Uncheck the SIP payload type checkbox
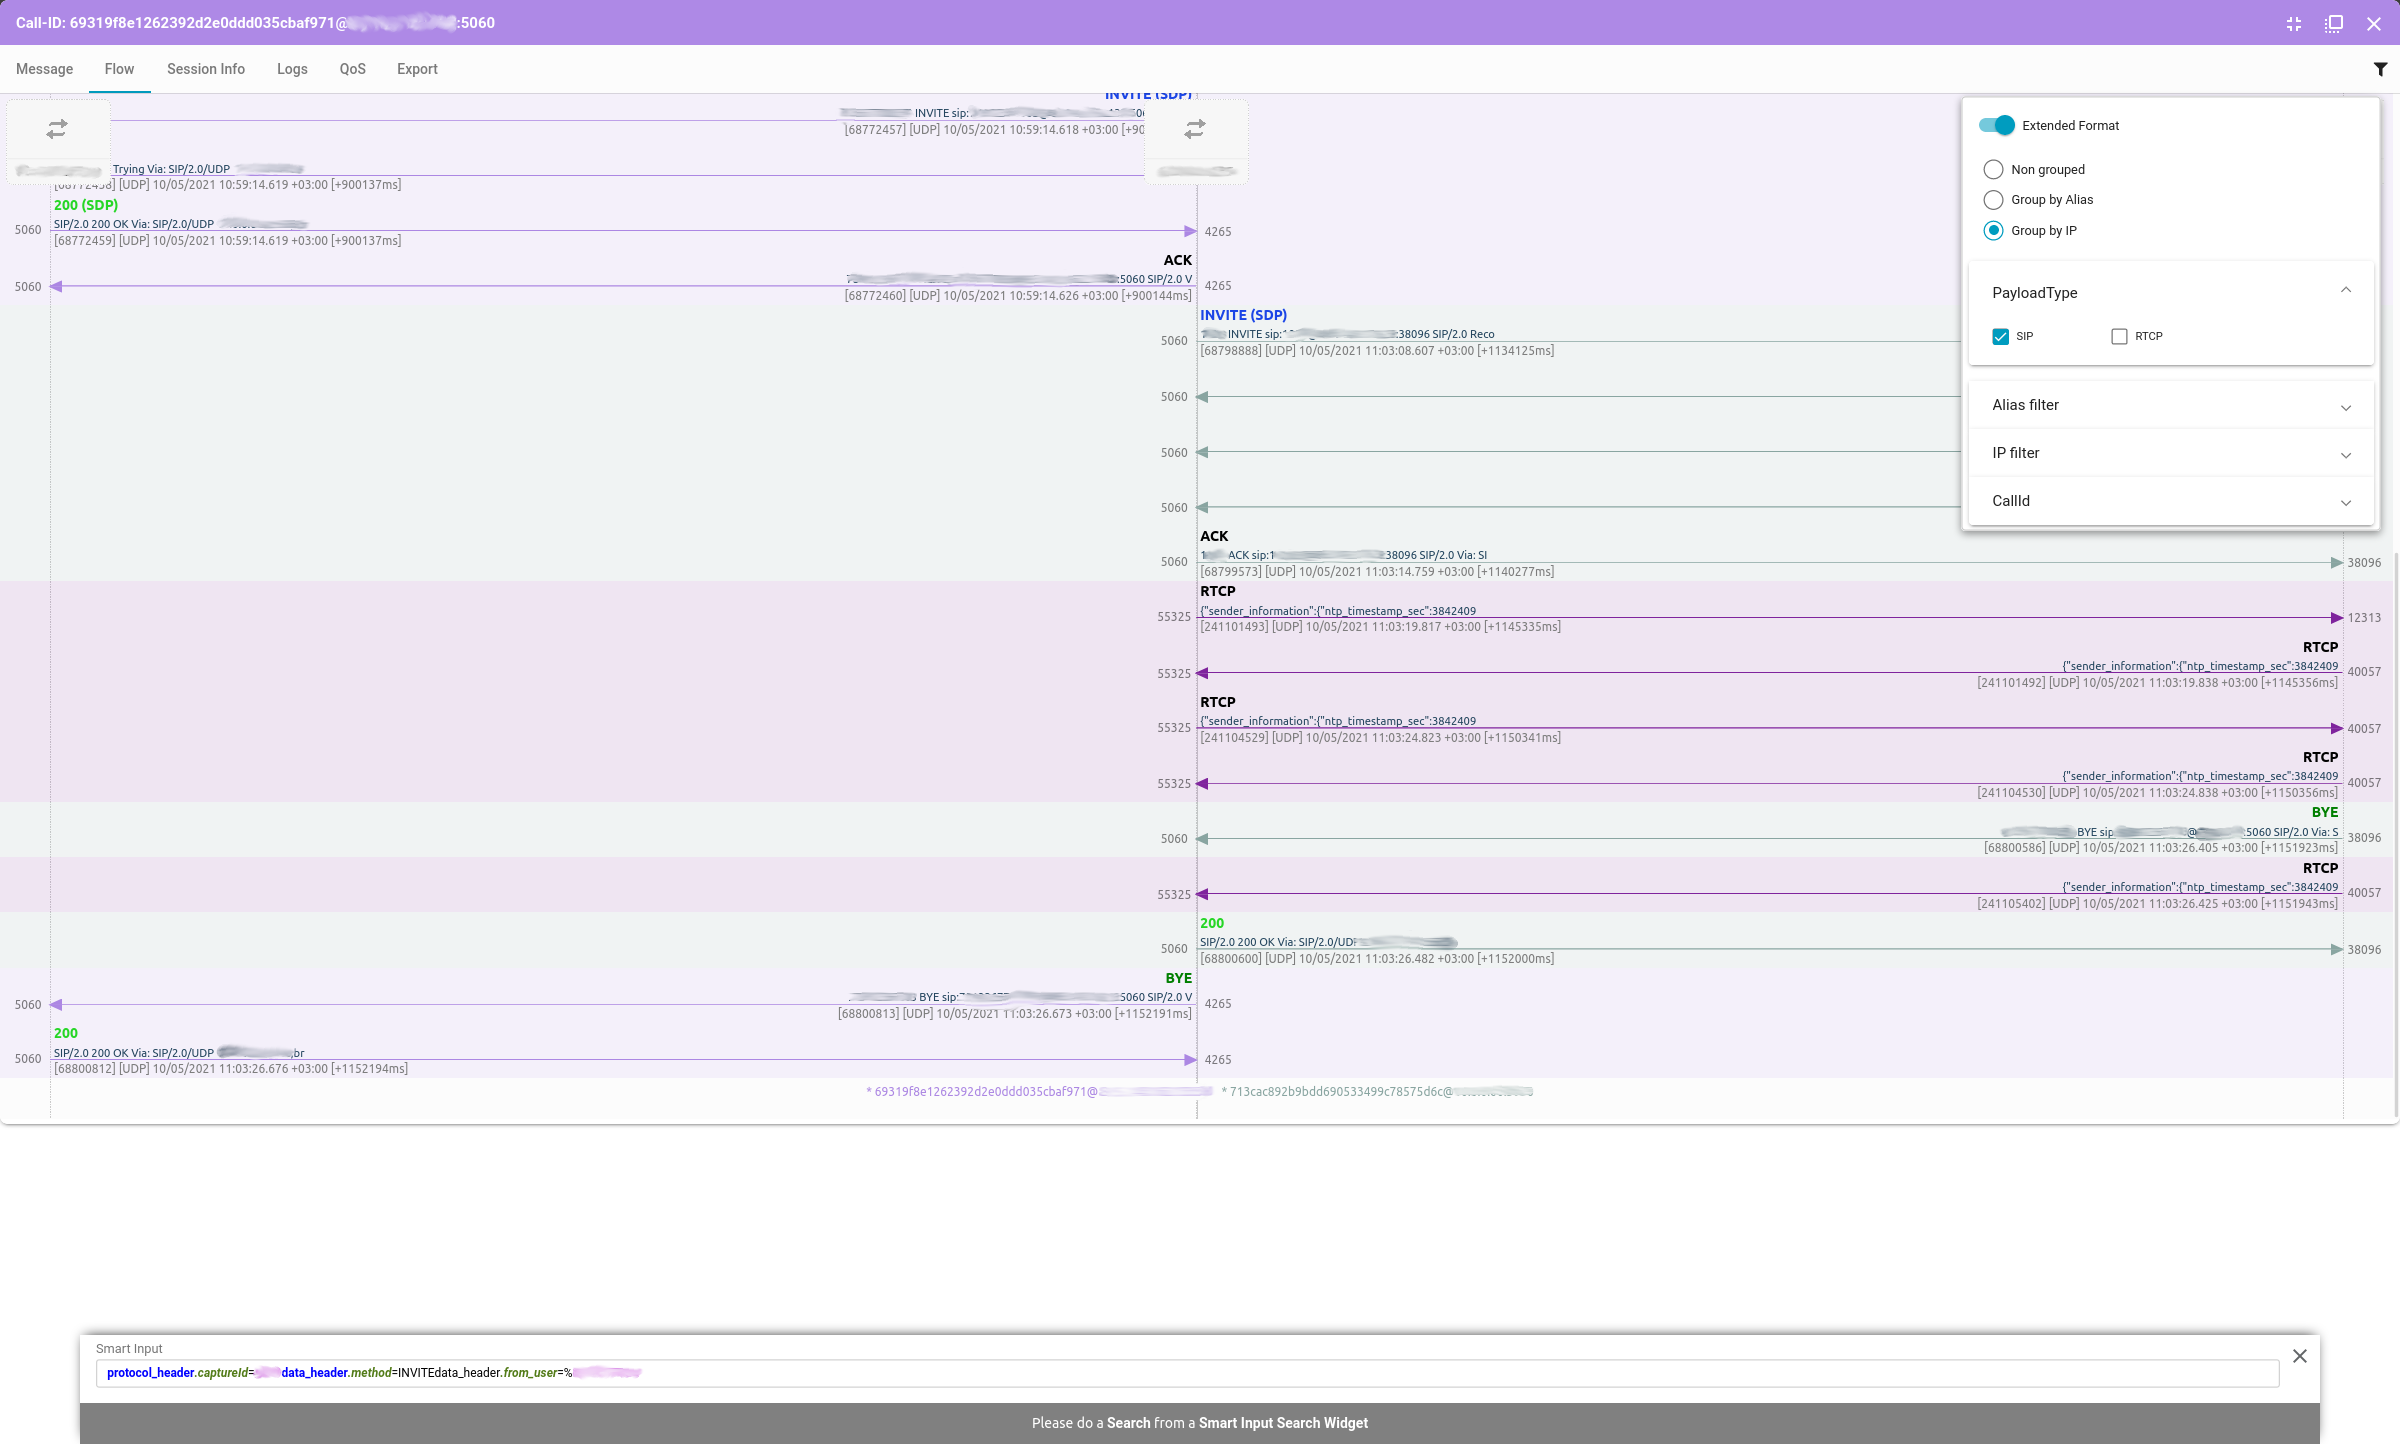 tap(2000, 336)
